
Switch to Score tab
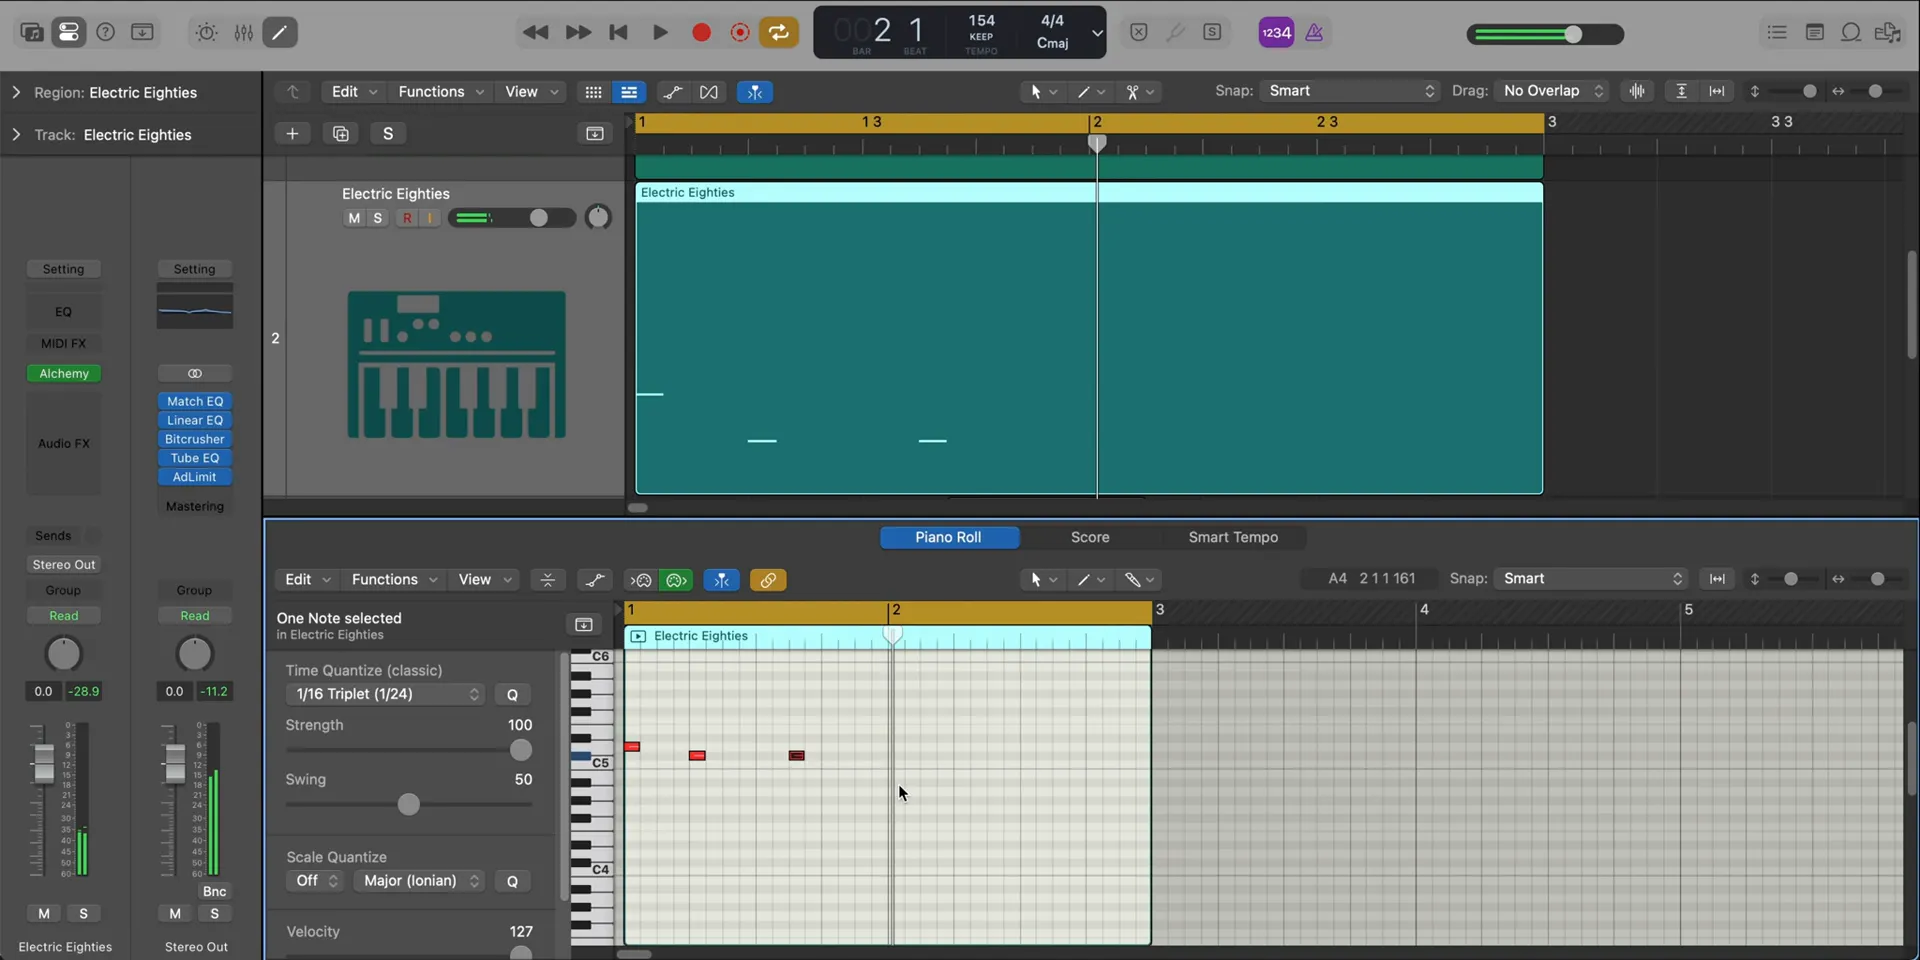(1090, 537)
